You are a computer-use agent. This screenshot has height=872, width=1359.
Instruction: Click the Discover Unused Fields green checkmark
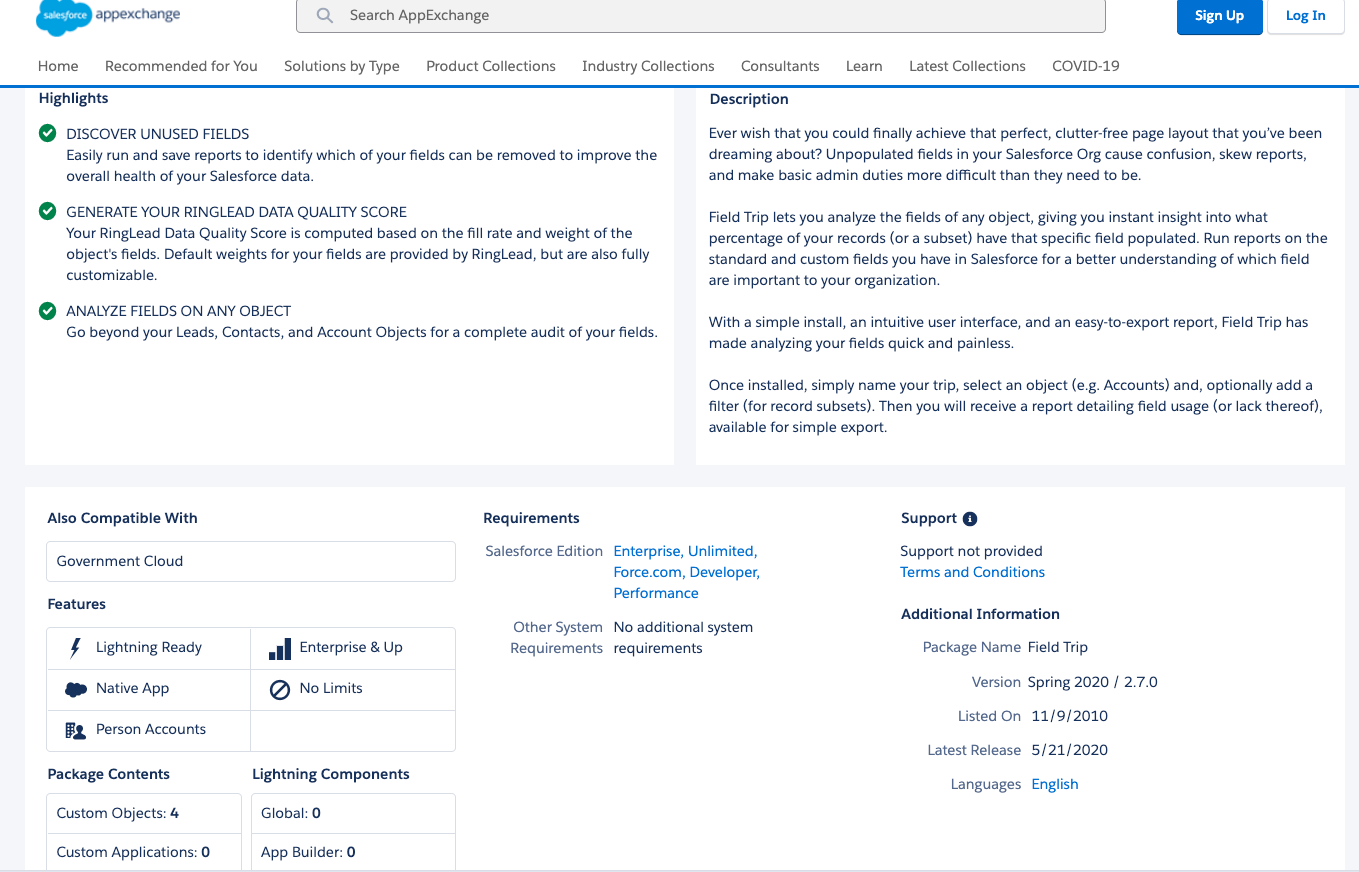tap(47, 133)
